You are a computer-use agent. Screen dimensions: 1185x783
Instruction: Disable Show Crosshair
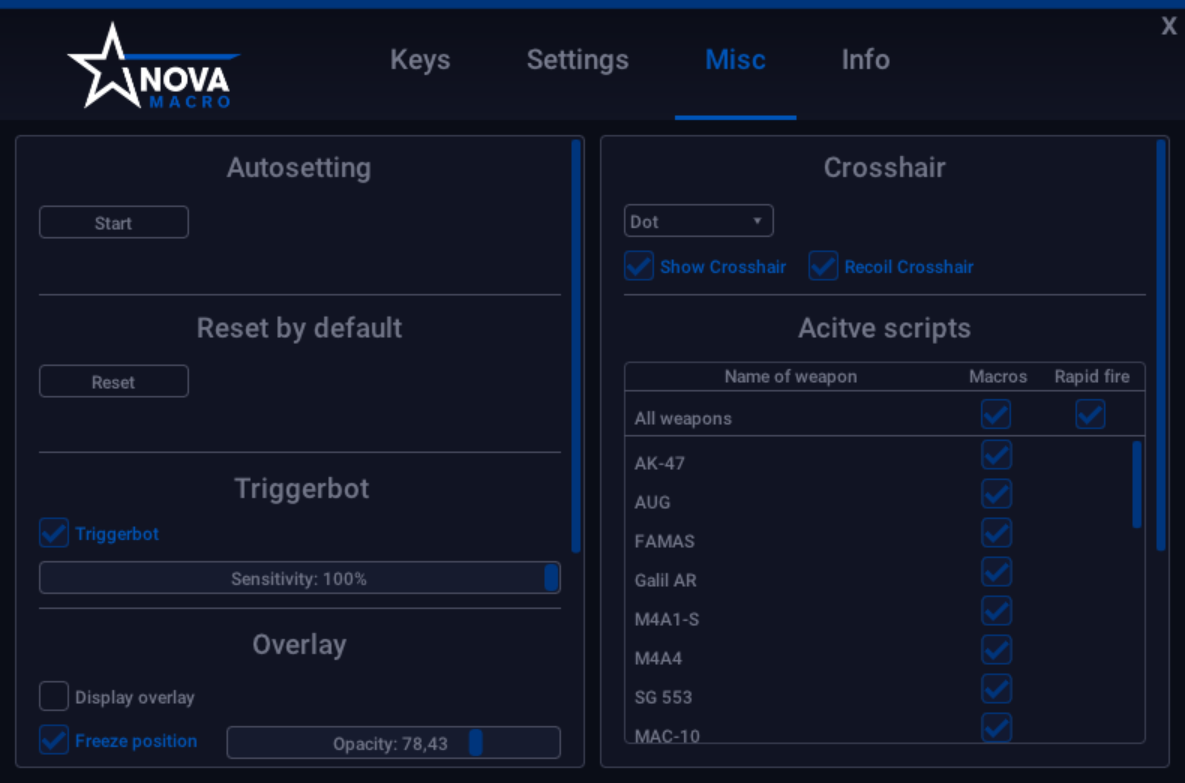point(638,266)
